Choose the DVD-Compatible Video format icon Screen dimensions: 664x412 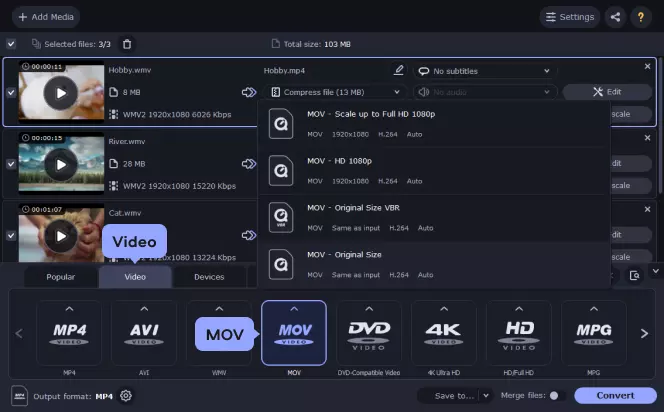pyautogui.click(x=369, y=333)
